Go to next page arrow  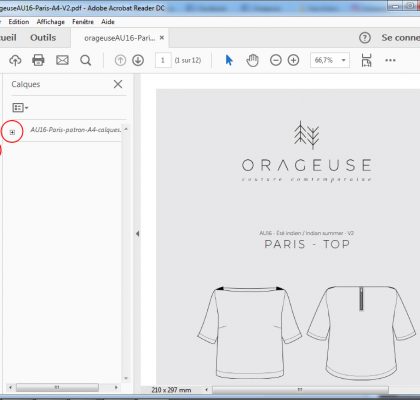[x=138, y=60]
